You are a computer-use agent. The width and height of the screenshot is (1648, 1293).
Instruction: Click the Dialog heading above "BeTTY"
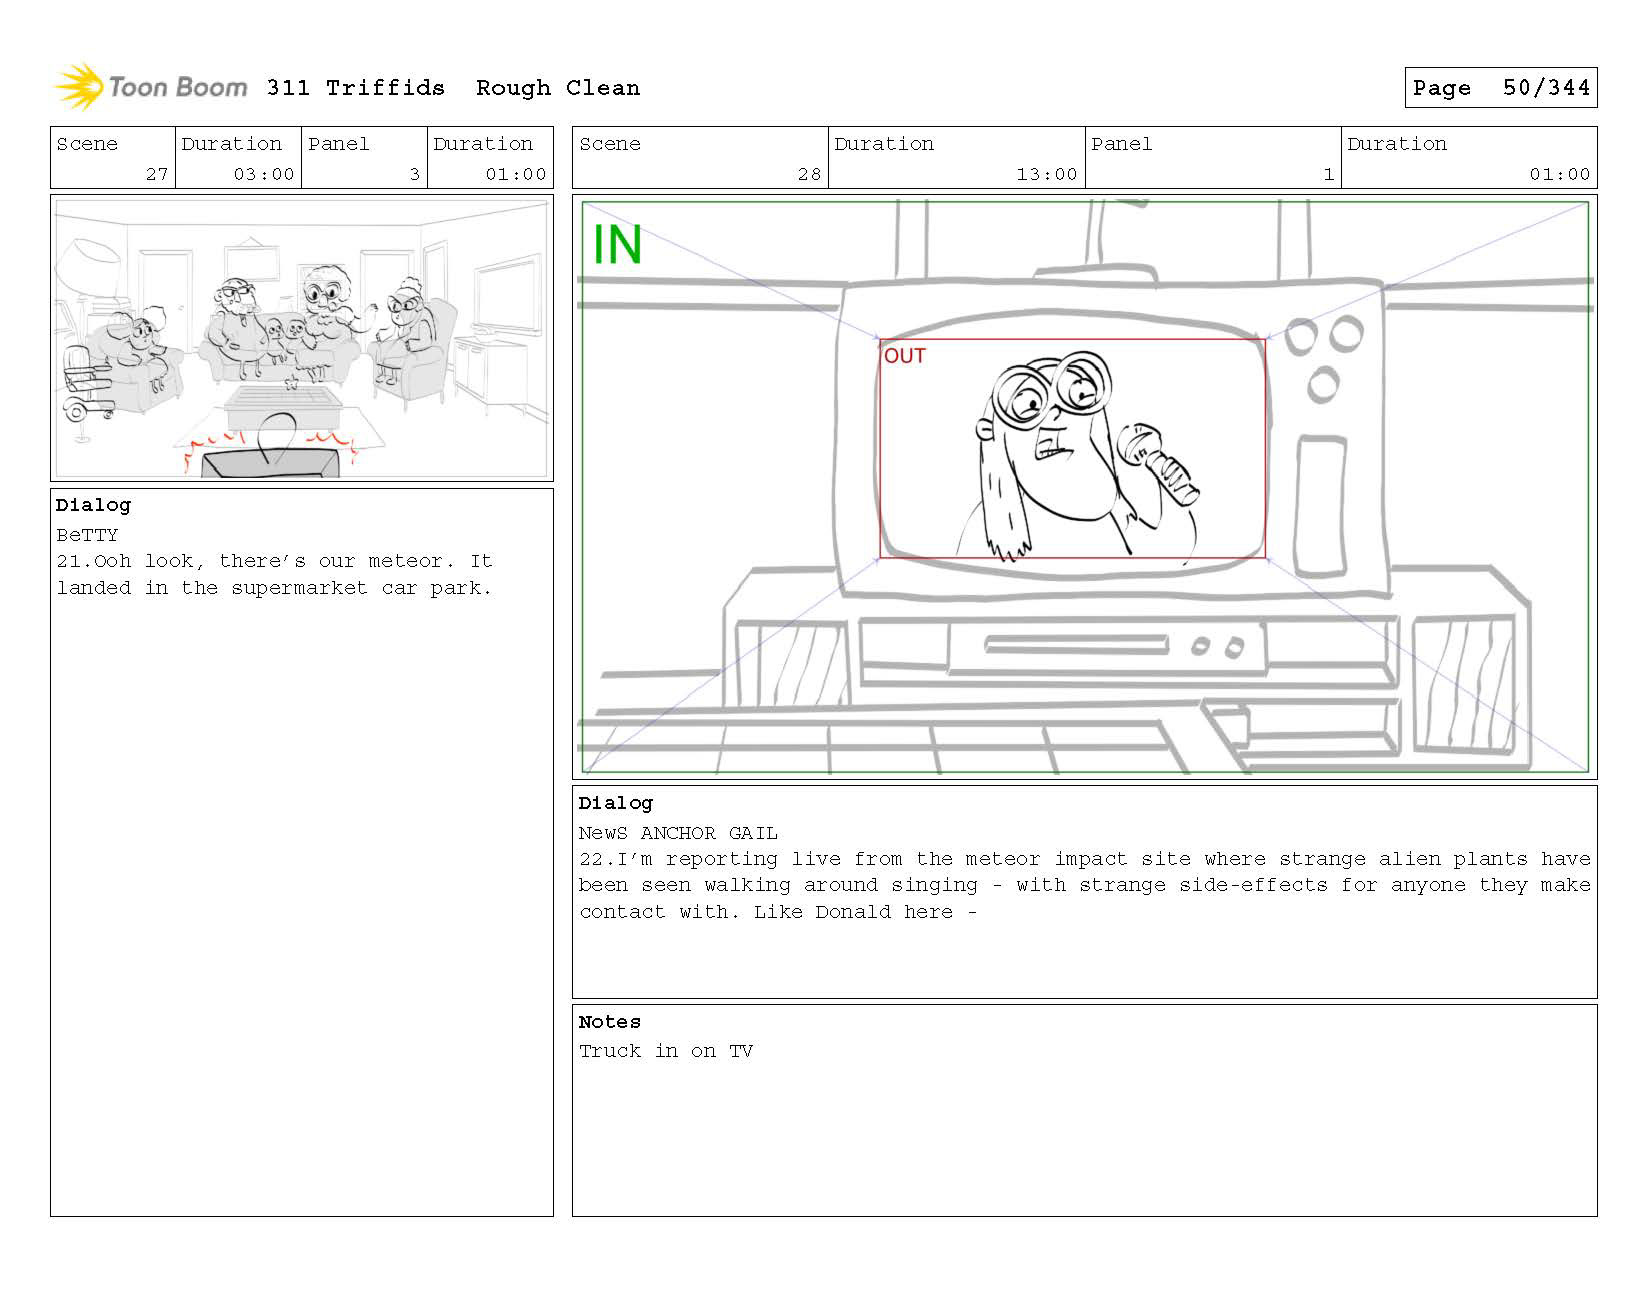(93, 505)
